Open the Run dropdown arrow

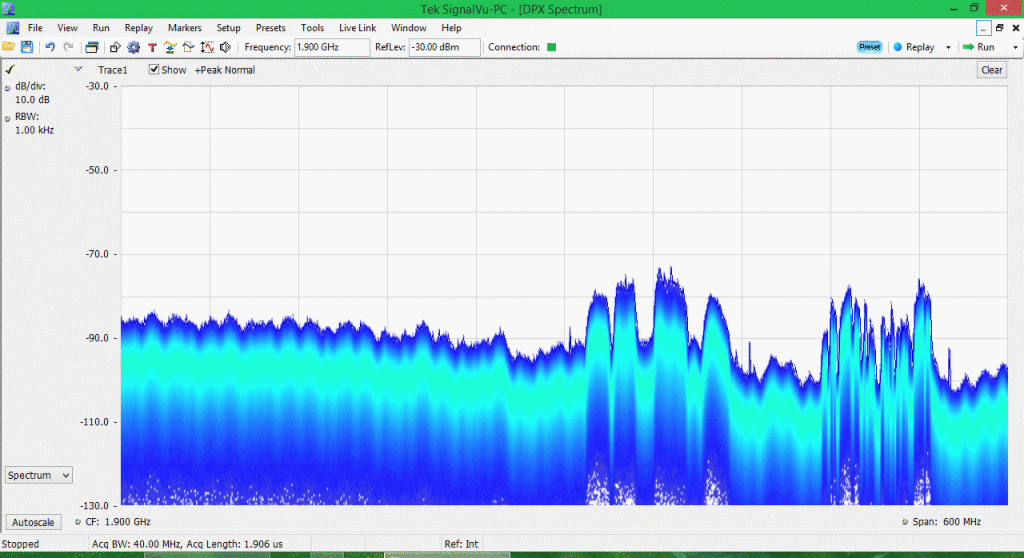1015,47
